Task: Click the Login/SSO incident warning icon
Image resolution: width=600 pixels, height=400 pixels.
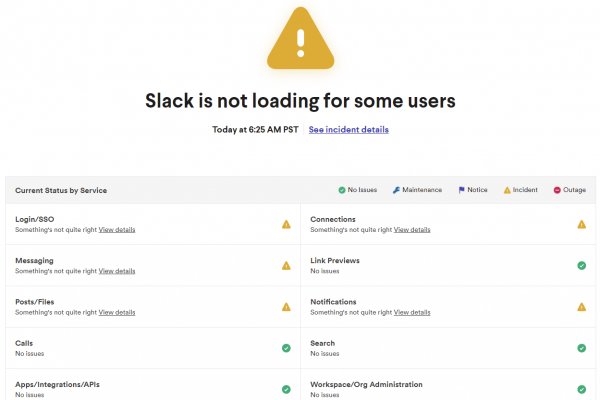Action: pos(286,224)
